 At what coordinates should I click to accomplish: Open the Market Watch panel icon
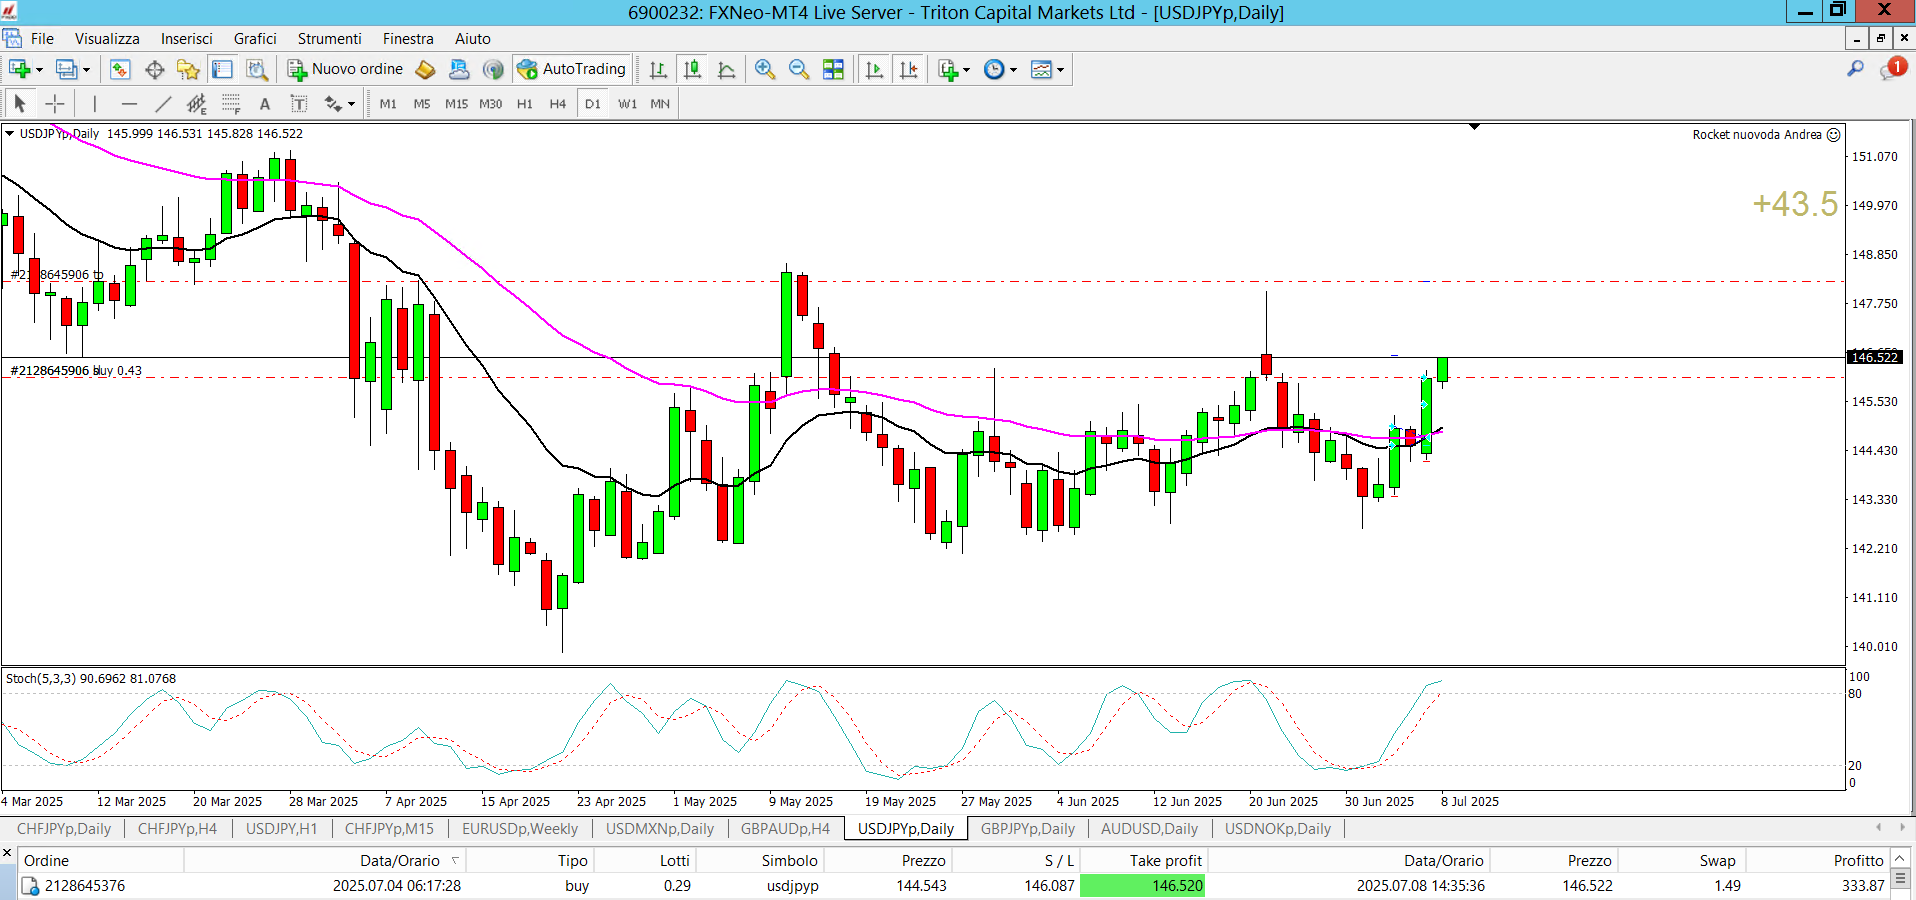(120, 69)
